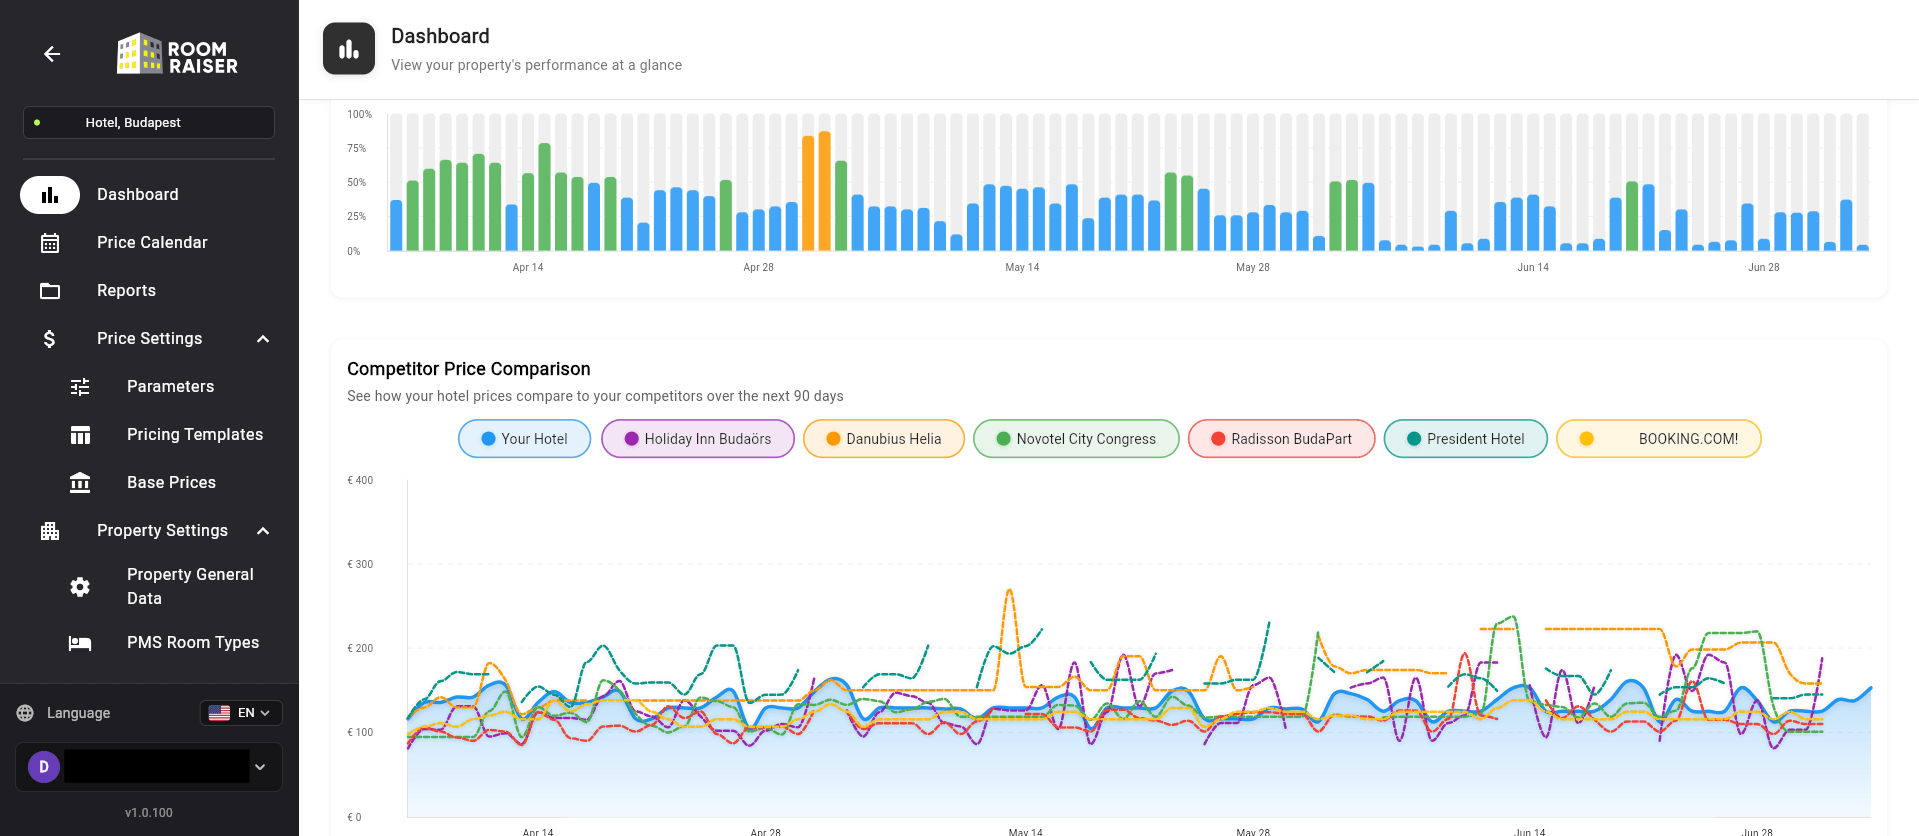Screen dimensions: 1919x836
Task: Select the Hotel, Budapest property button
Action: 148,123
